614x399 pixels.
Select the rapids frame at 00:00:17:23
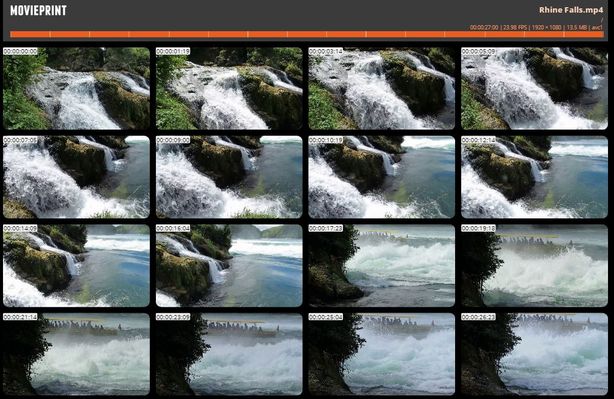[382, 265]
